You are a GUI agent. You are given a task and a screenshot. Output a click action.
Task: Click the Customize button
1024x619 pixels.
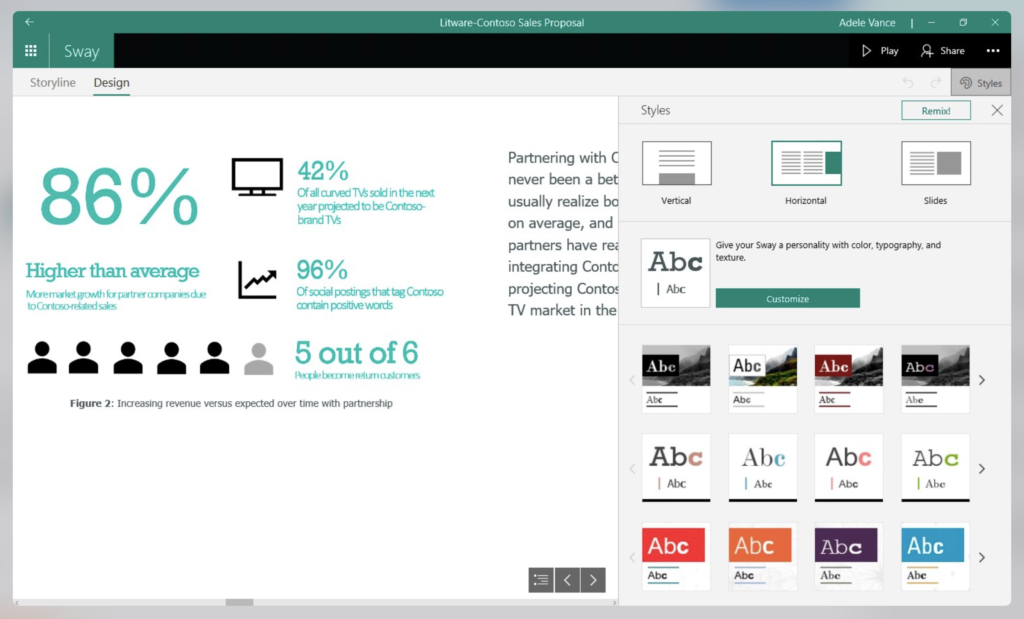tap(787, 298)
